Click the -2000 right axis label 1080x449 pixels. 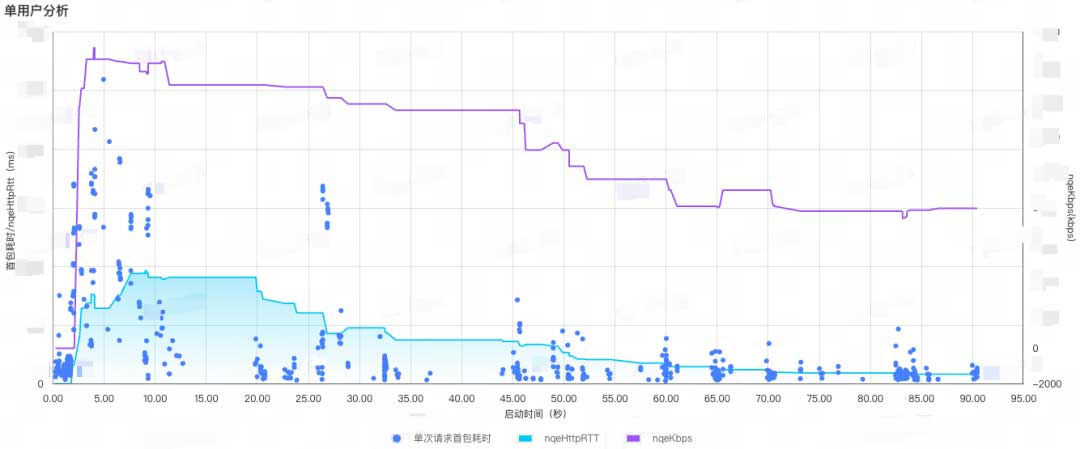(x=1045, y=383)
